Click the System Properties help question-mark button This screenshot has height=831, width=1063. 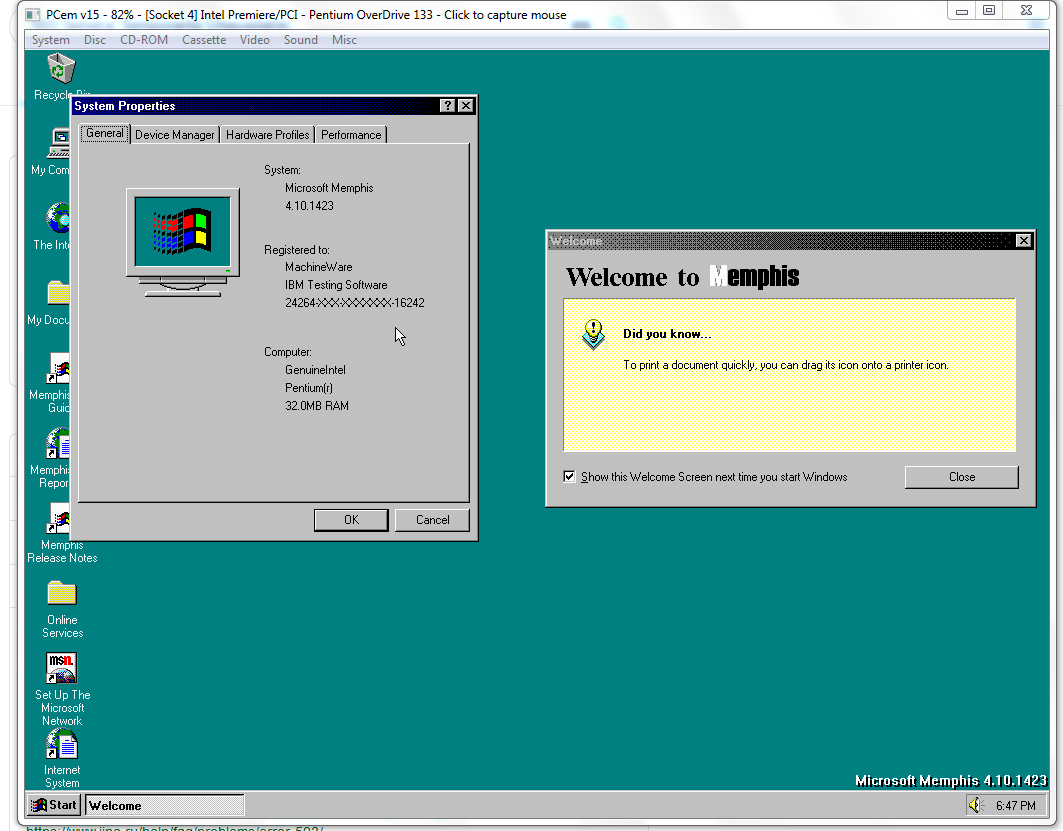pos(447,106)
